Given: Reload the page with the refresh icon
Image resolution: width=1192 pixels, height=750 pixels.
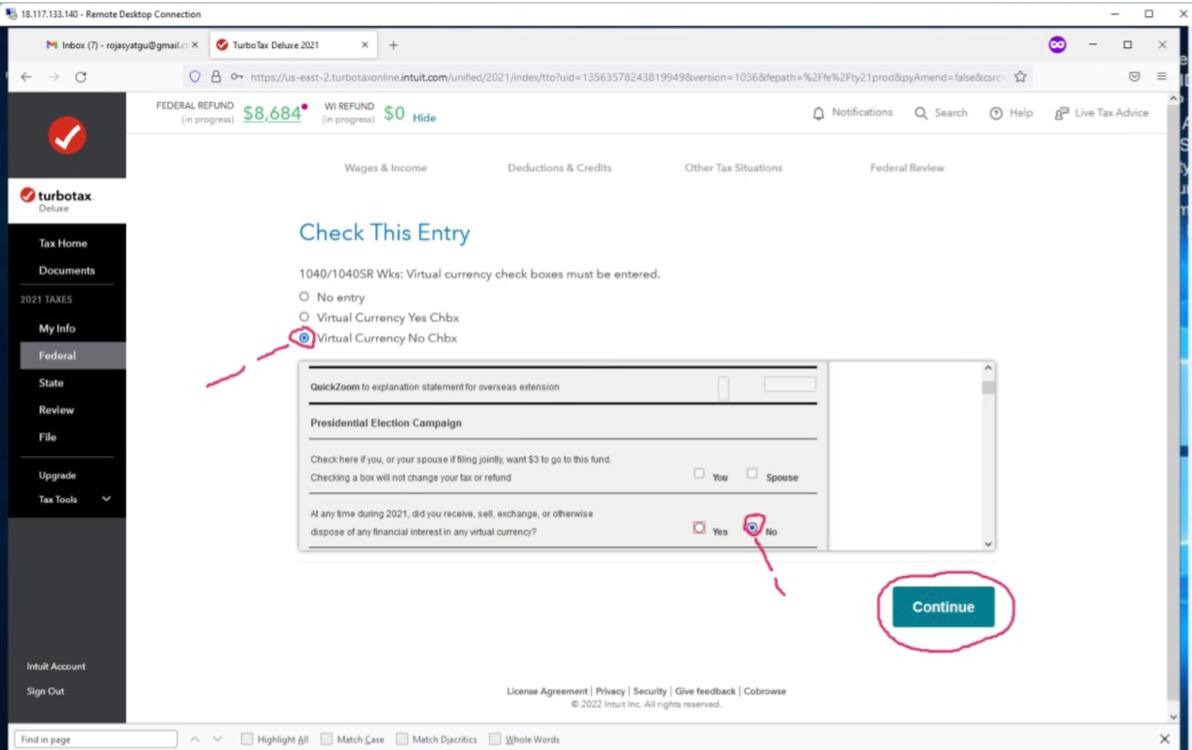Looking at the screenshot, I should (81, 77).
